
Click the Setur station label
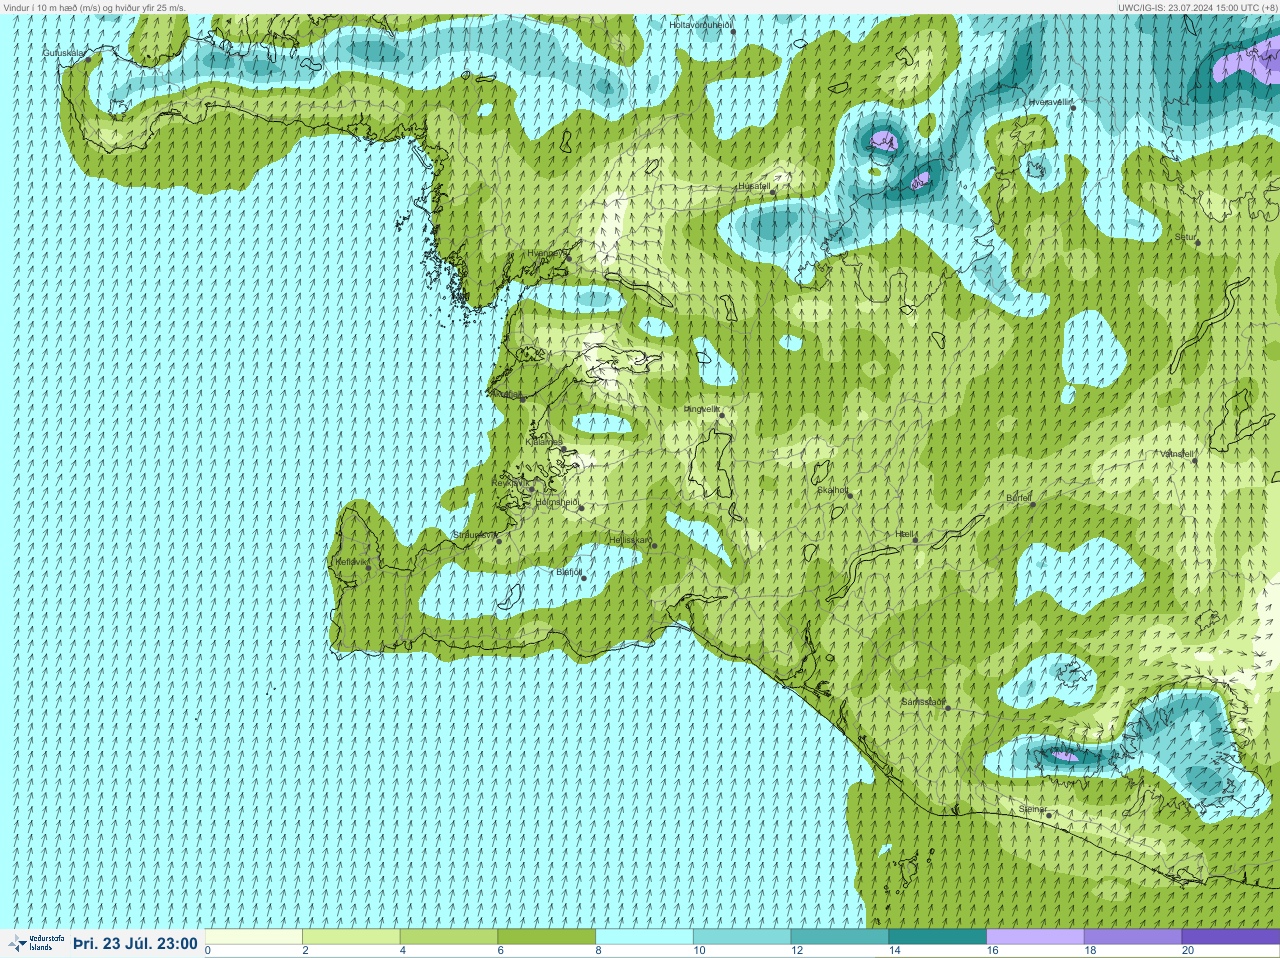pos(1185,237)
